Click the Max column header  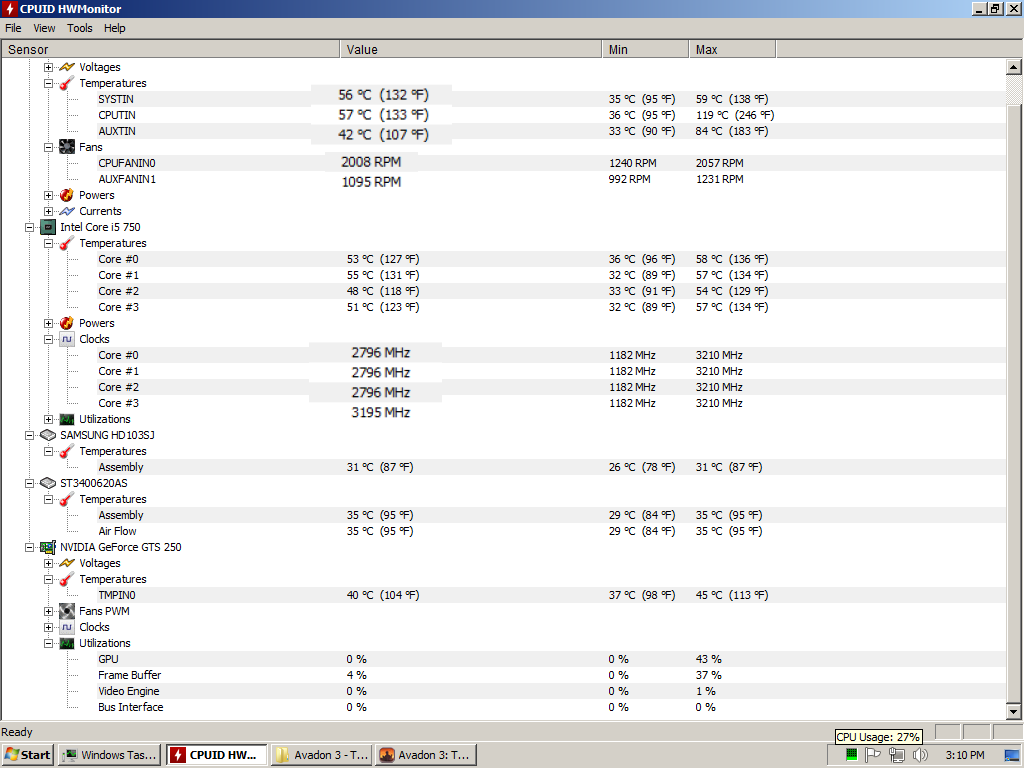(732, 50)
